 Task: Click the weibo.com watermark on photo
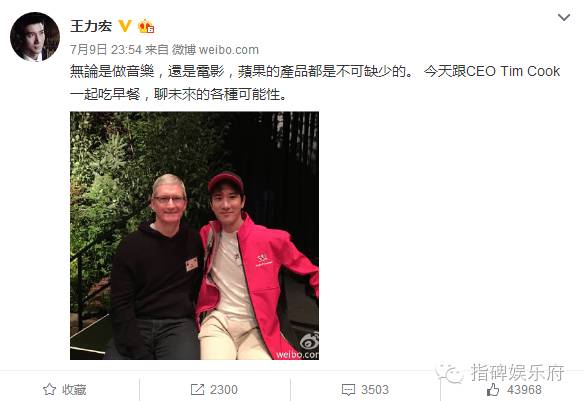pyautogui.click(x=297, y=354)
